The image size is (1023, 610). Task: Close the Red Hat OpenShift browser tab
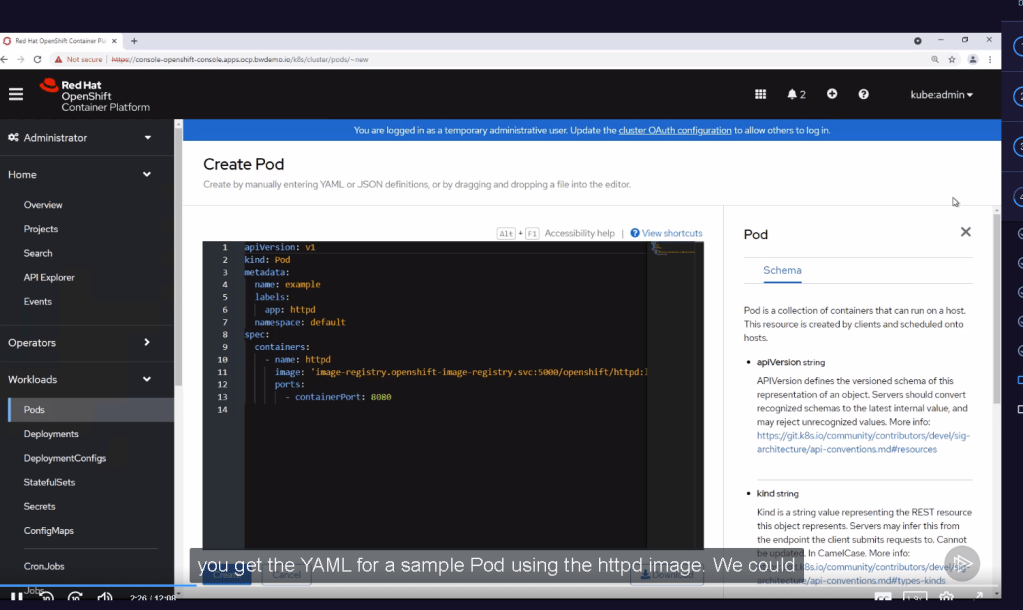pyautogui.click(x=114, y=40)
